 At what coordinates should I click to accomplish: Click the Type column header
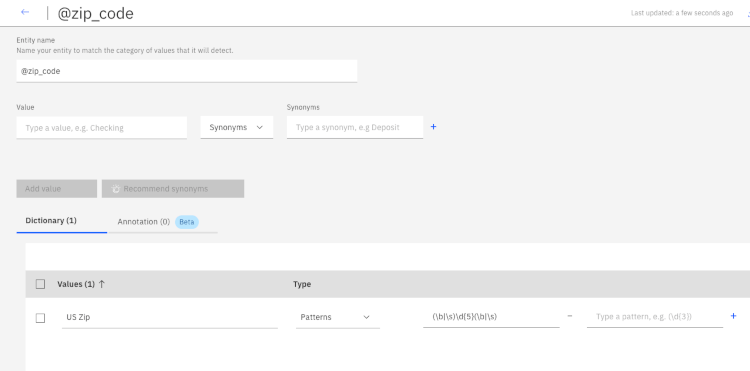pyautogui.click(x=302, y=284)
